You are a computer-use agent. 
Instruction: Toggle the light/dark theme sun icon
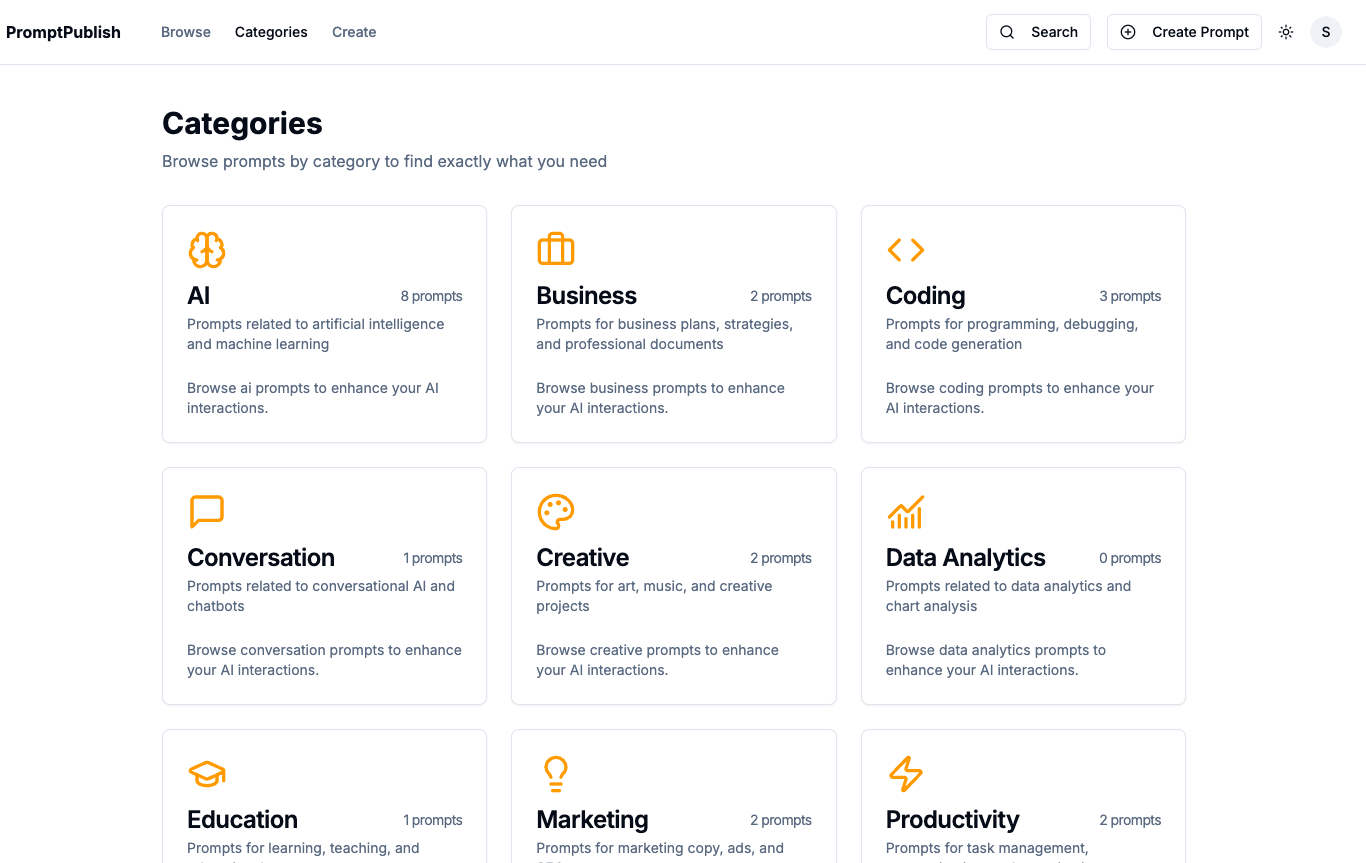[1286, 32]
